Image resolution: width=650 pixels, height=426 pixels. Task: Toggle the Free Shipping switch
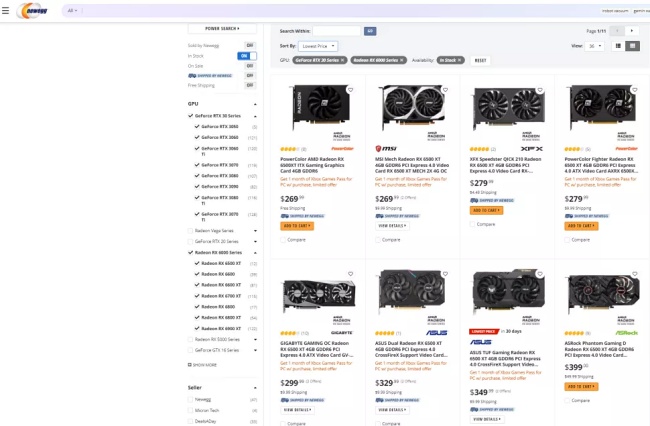[x=250, y=85]
